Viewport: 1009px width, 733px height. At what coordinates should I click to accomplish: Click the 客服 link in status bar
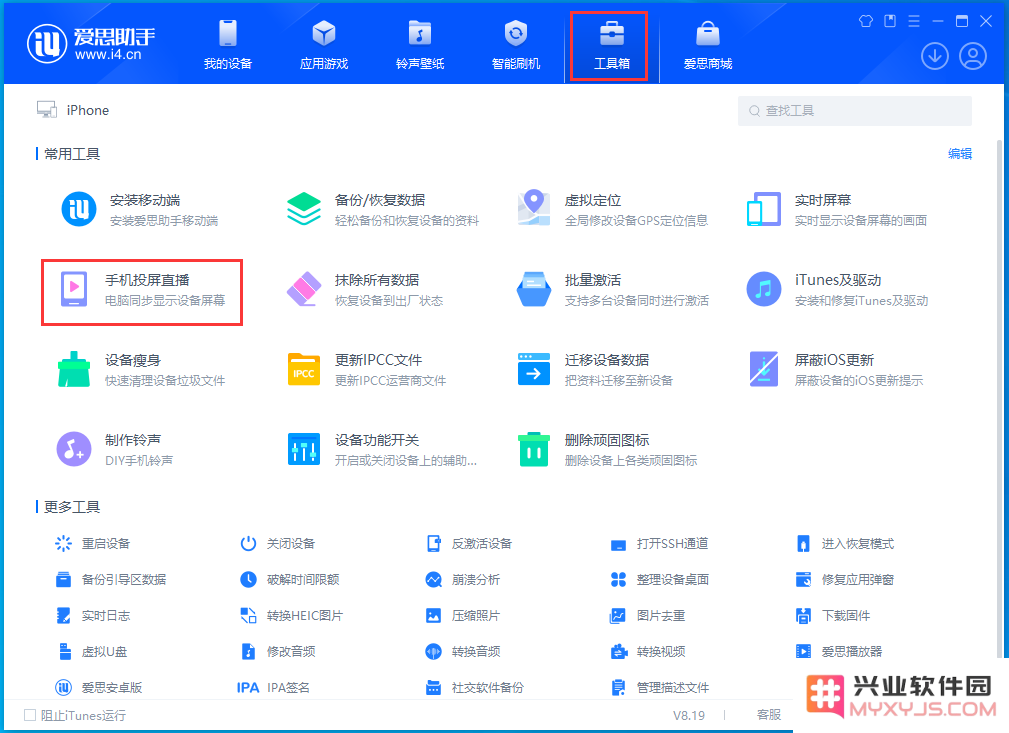point(769,715)
